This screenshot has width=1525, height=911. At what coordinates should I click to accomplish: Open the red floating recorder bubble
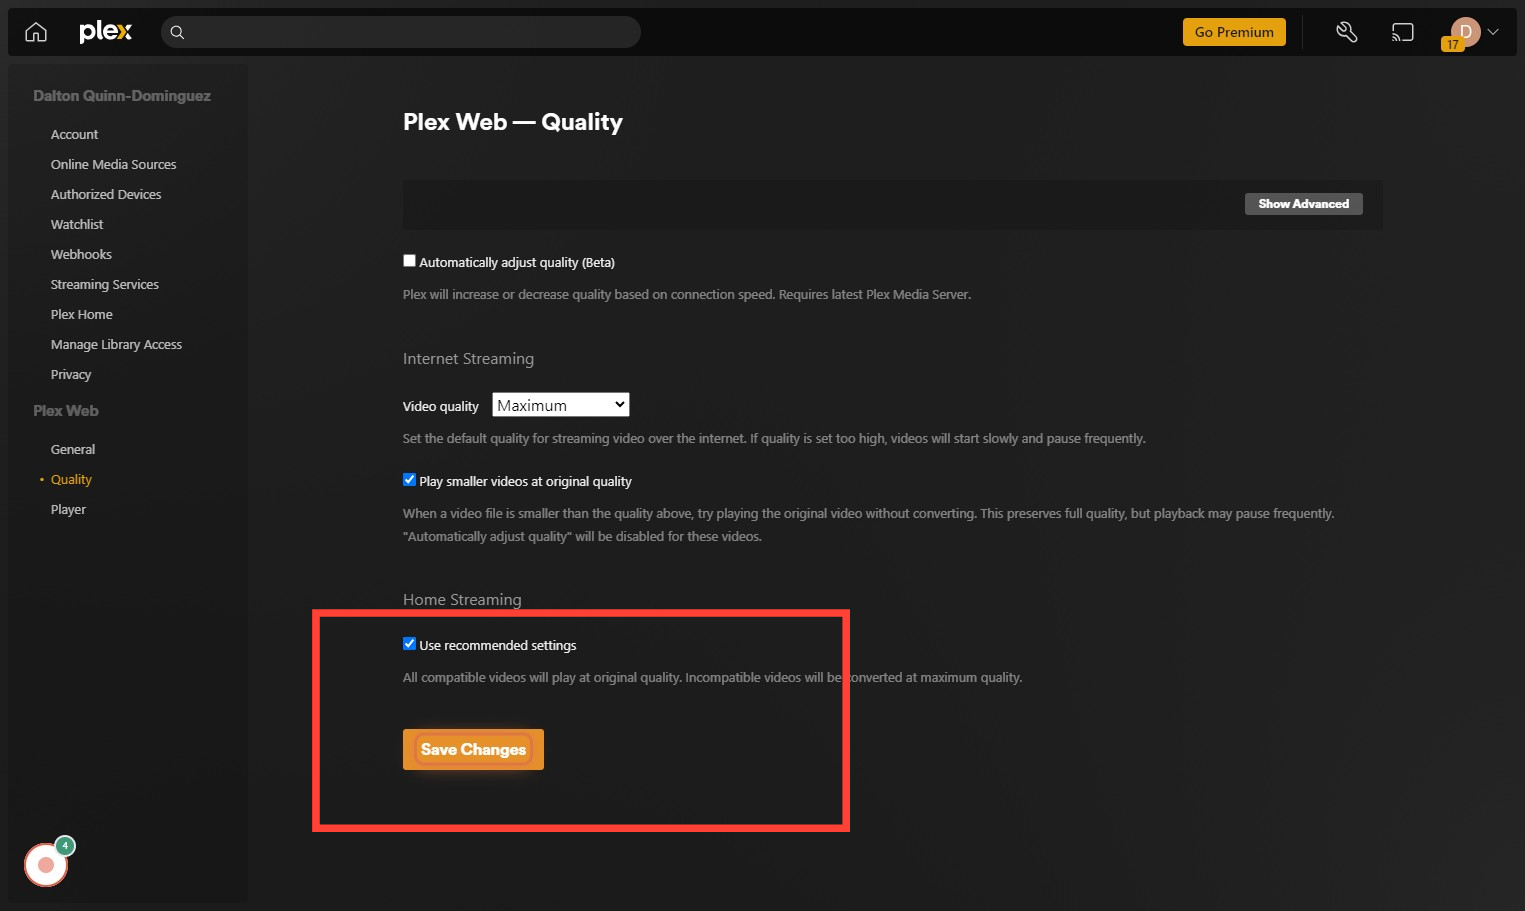point(46,865)
